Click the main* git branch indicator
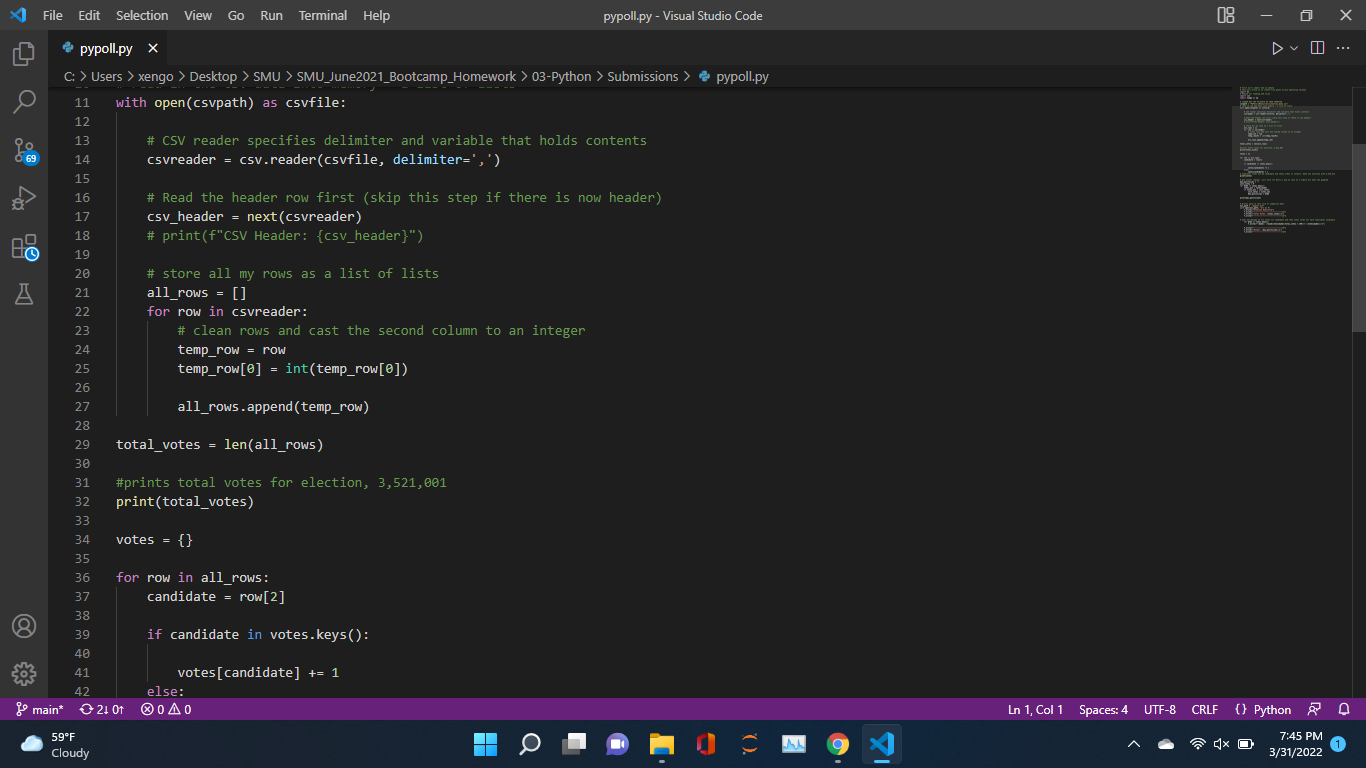 coord(40,709)
